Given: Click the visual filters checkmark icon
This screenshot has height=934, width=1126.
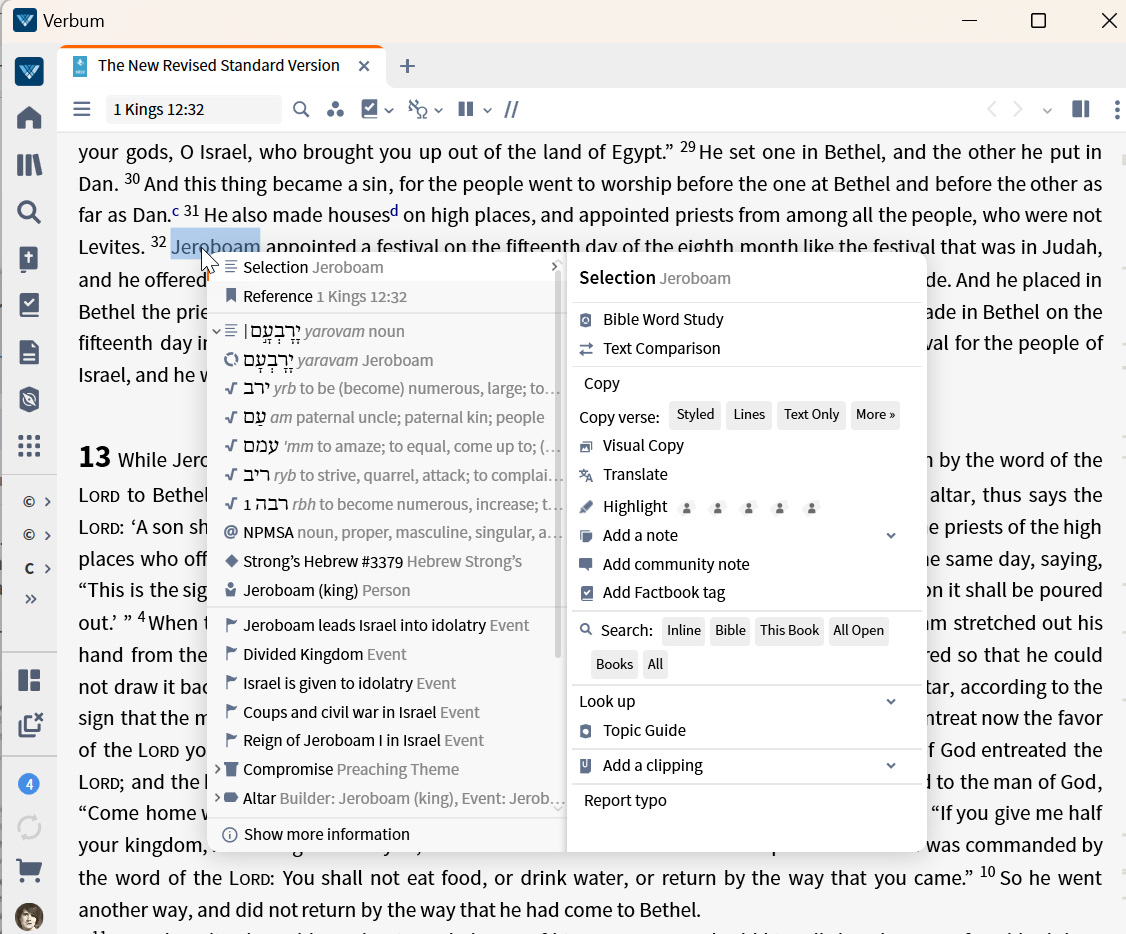Looking at the screenshot, I should click(x=369, y=109).
